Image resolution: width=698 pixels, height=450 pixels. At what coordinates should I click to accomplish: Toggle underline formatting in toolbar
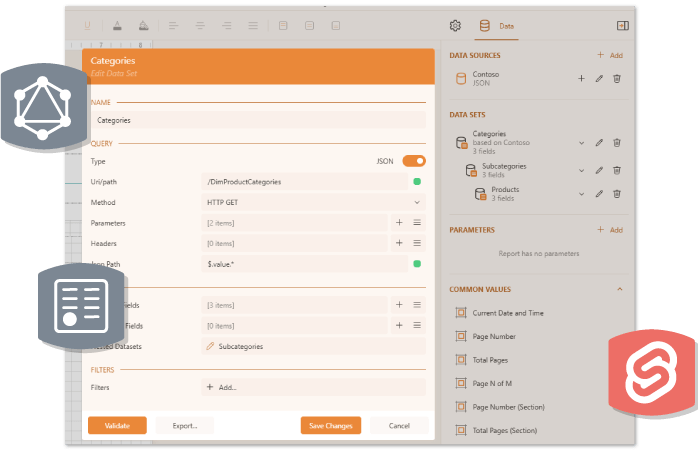(87, 26)
